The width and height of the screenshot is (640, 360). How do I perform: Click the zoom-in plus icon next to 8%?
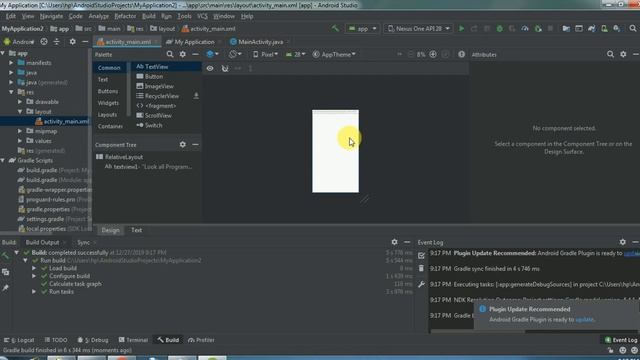click(433, 54)
